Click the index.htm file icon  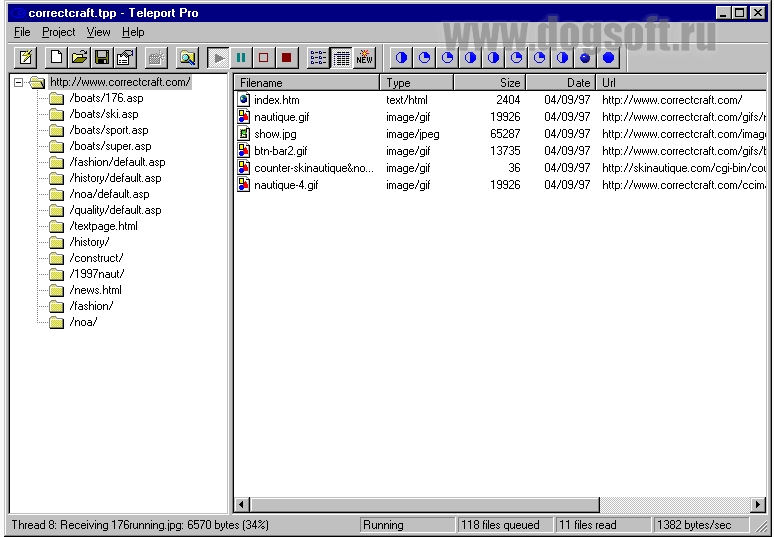[x=244, y=100]
